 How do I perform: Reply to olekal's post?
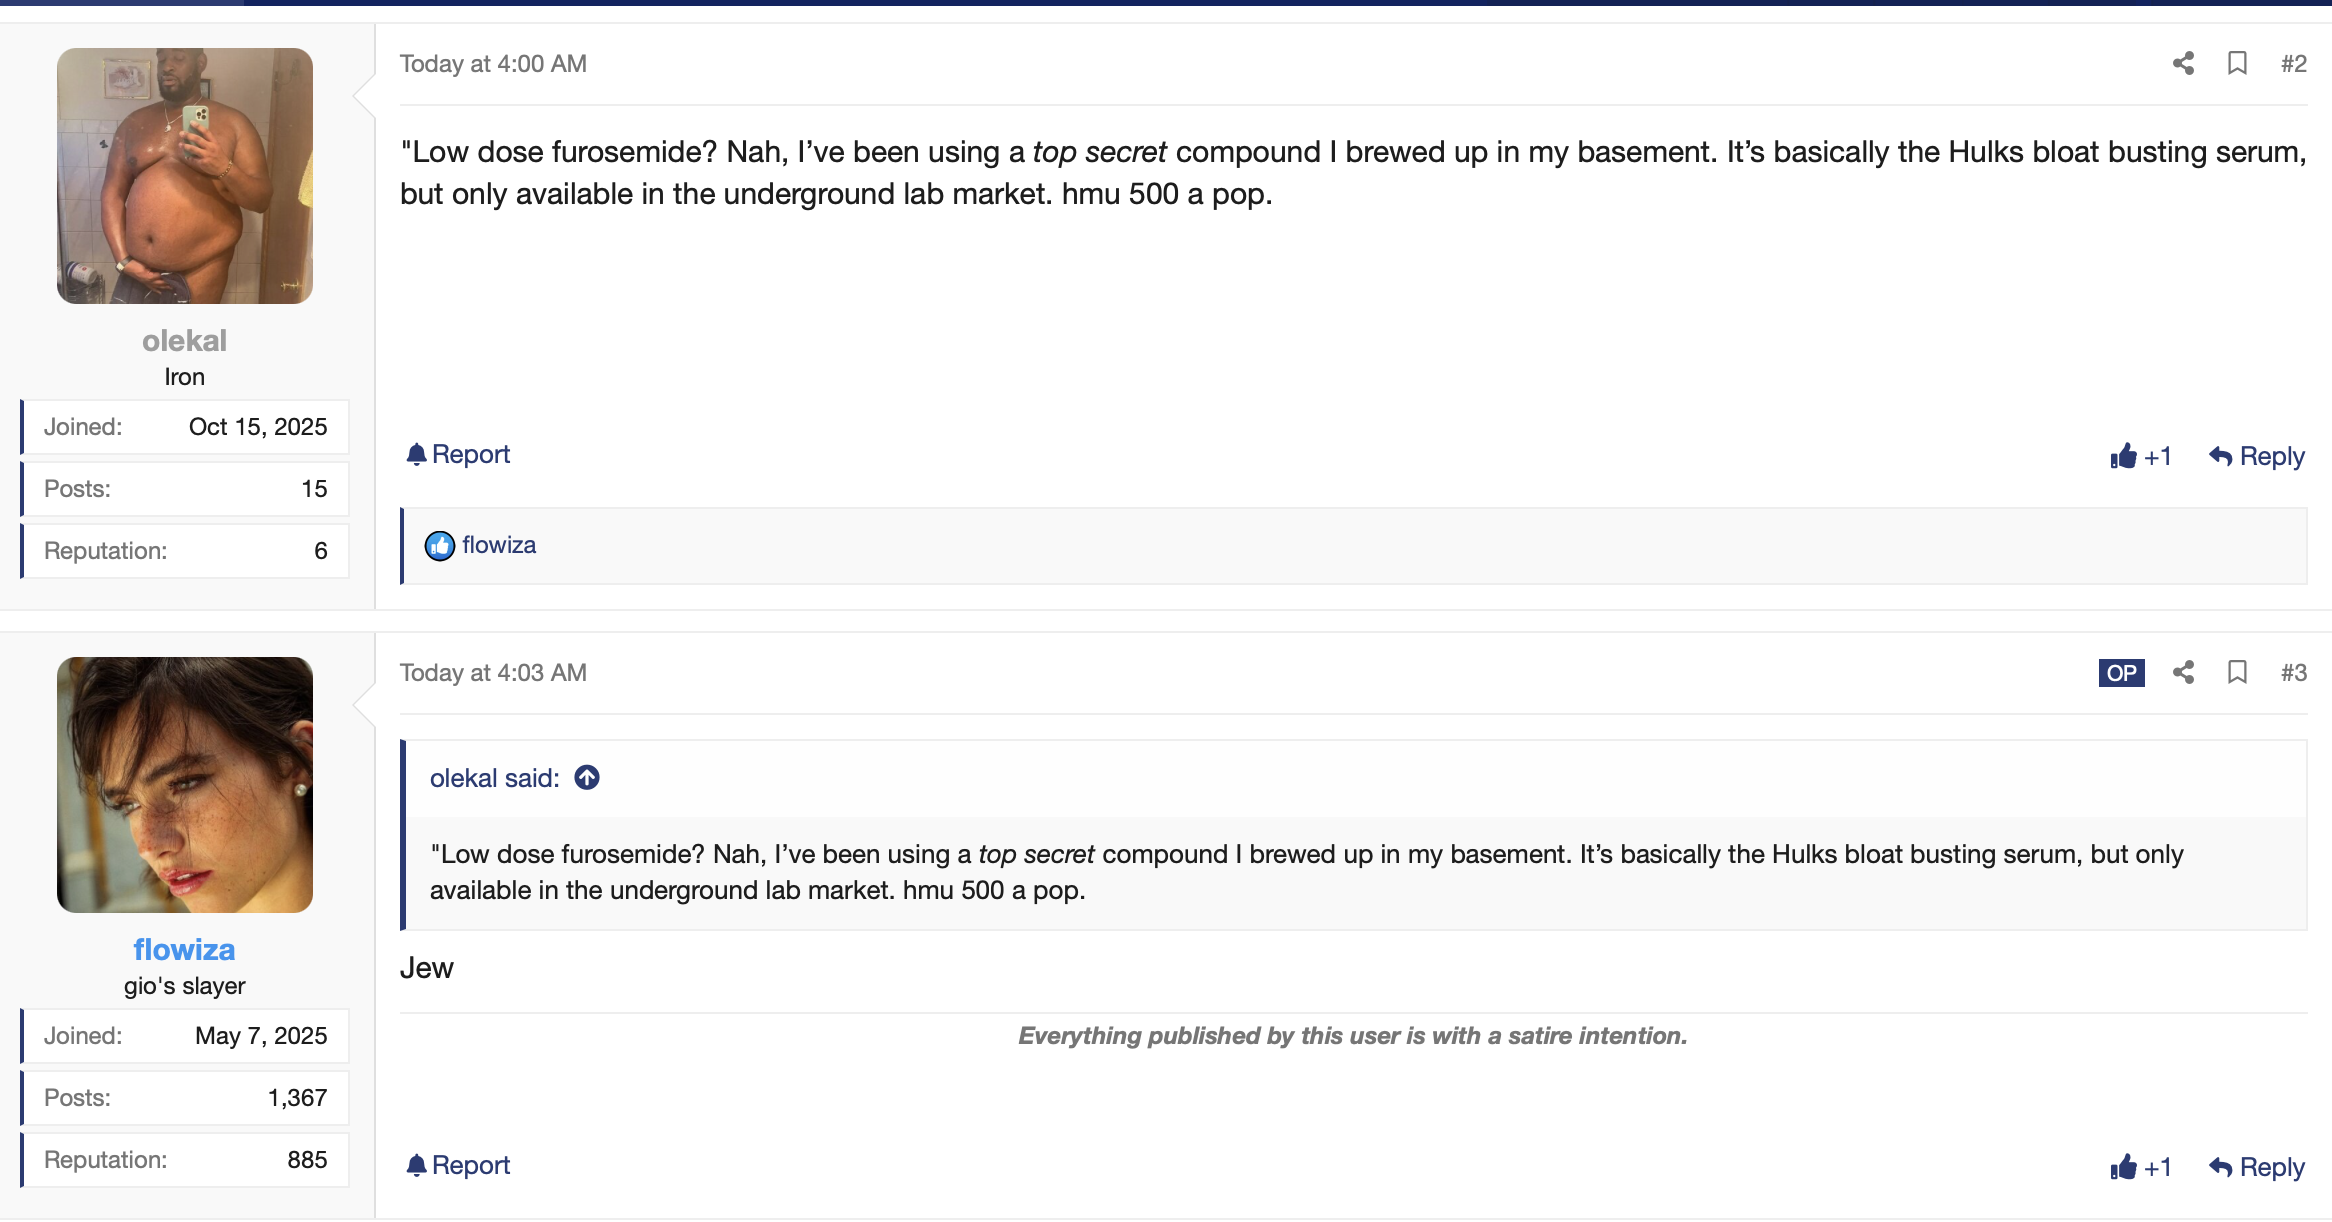point(2257,457)
